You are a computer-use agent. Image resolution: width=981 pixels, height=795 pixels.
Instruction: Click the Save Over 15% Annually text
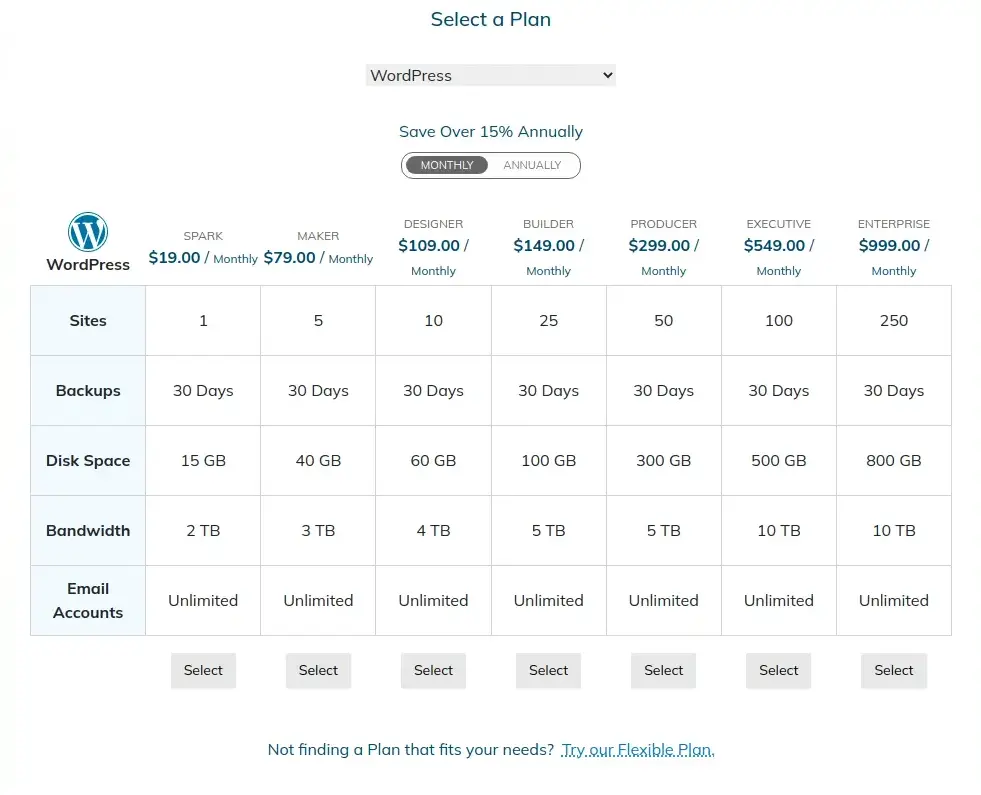[x=490, y=131]
